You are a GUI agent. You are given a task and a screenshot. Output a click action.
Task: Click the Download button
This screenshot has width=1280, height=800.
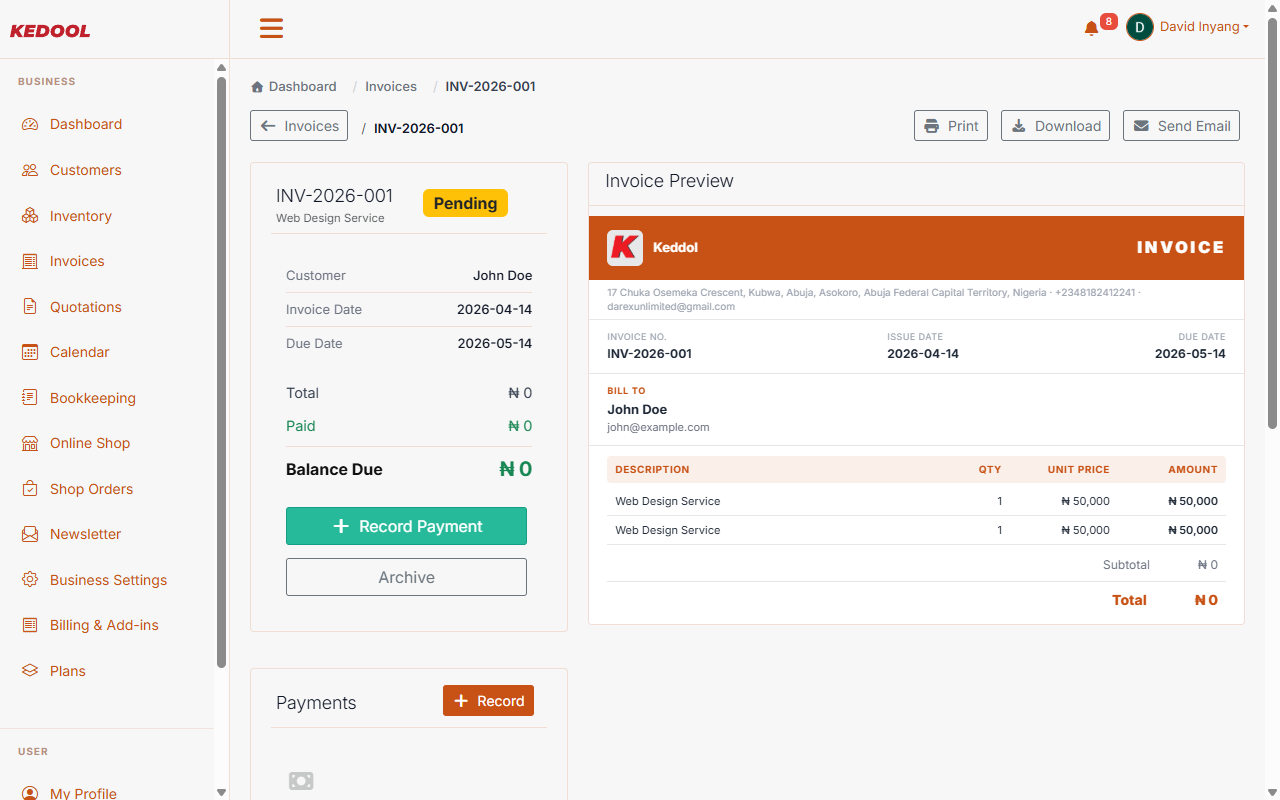coord(1055,126)
